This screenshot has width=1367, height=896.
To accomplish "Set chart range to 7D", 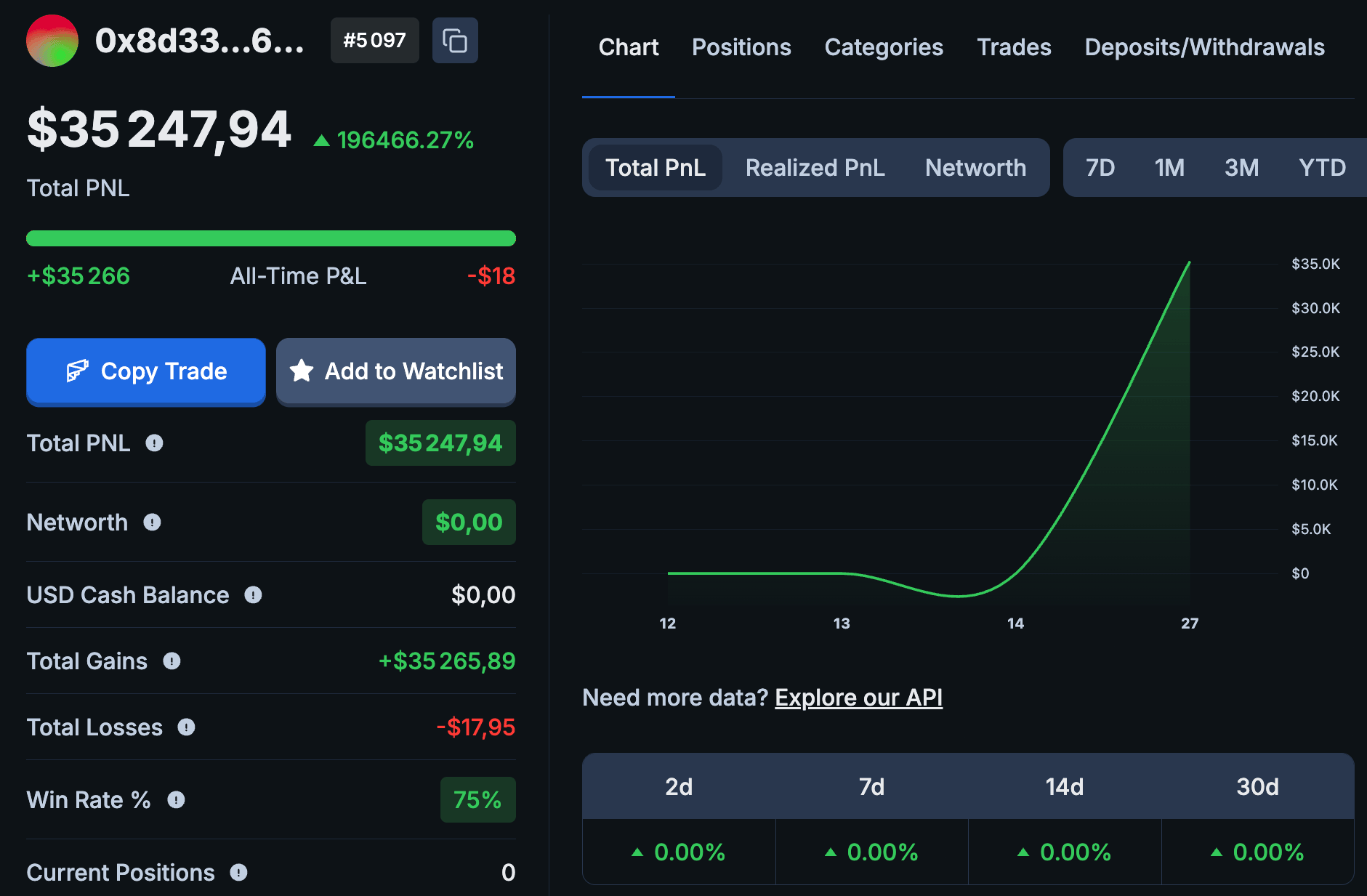I will coord(1100,167).
